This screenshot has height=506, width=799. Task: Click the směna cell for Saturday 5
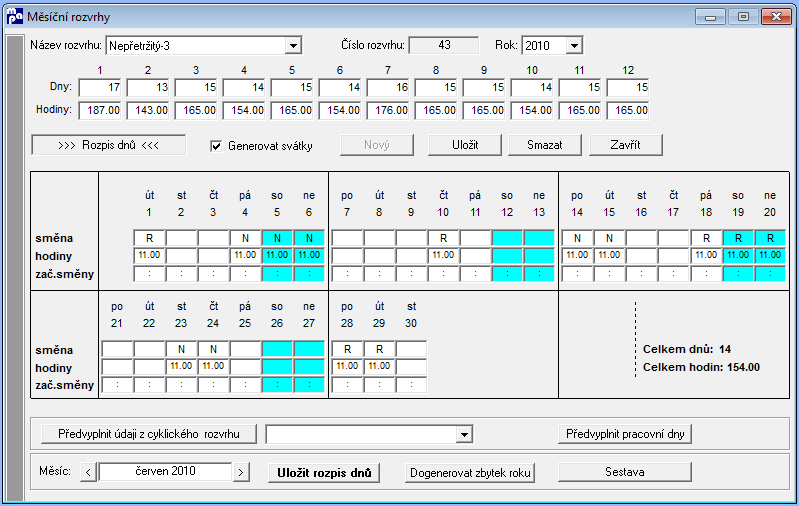(277, 238)
